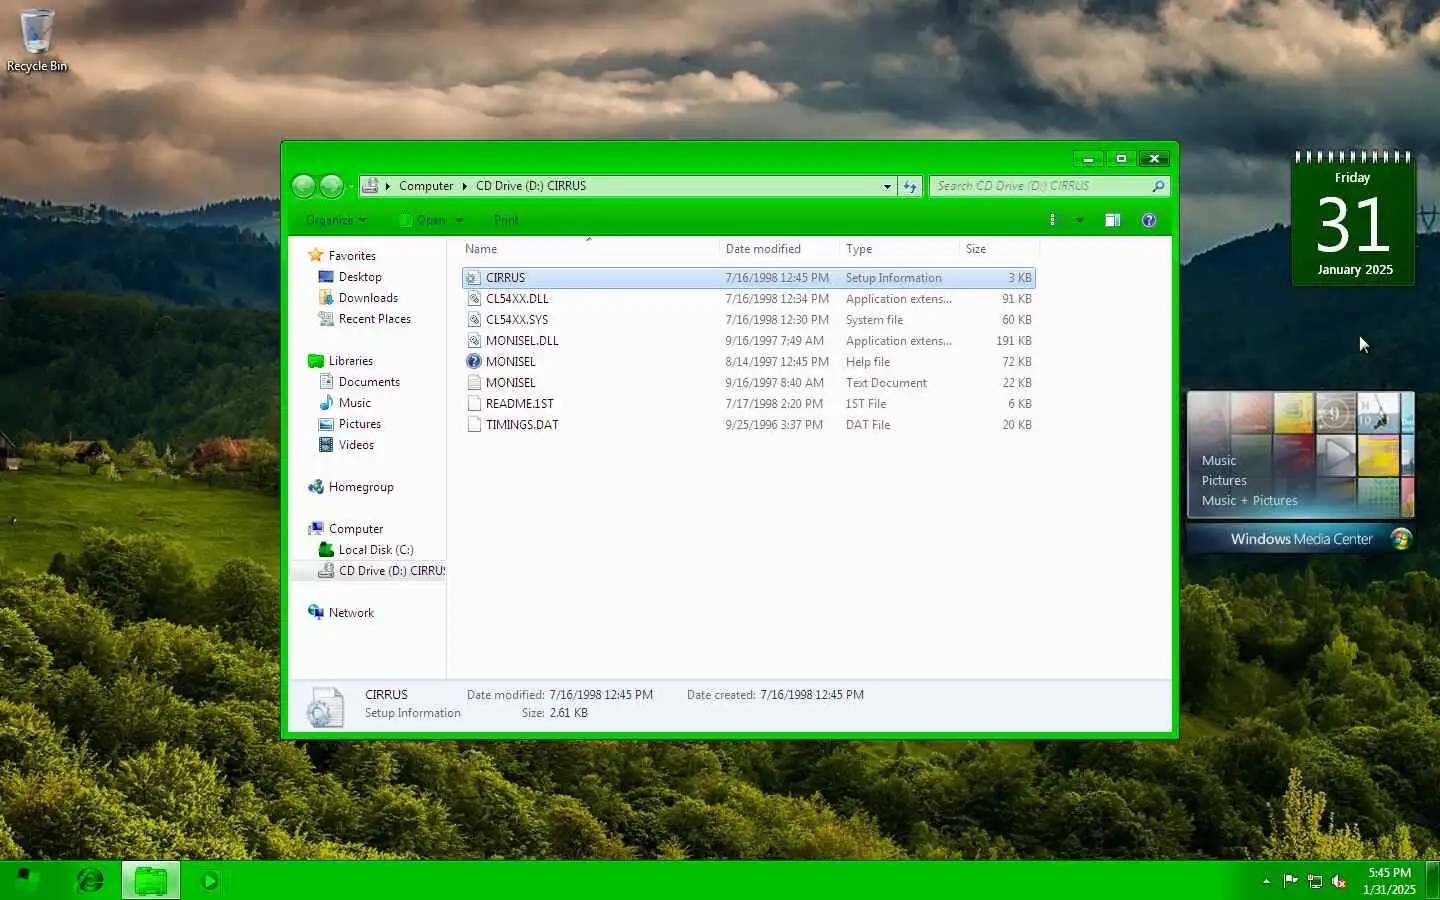Click the Action Center flag tray icon
Image resolution: width=1440 pixels, height=900 pixels.
[x=1290, y=881]
